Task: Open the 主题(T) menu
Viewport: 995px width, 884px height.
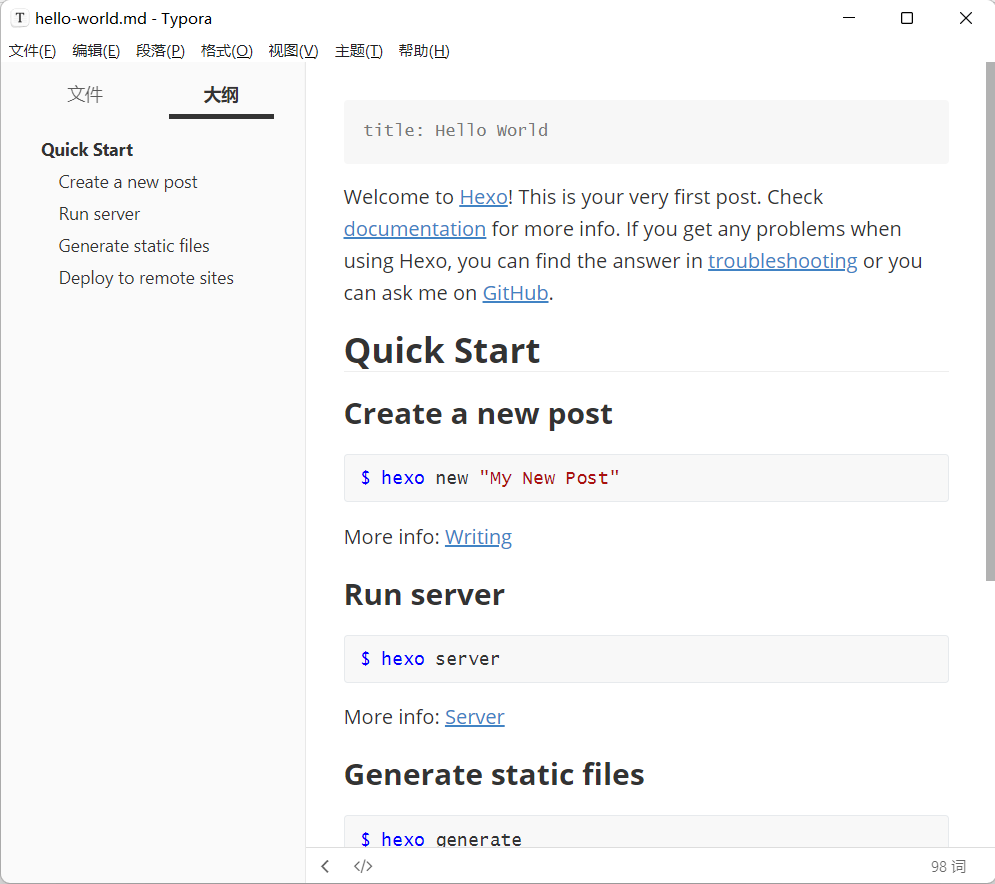Action: click(359, 51)
